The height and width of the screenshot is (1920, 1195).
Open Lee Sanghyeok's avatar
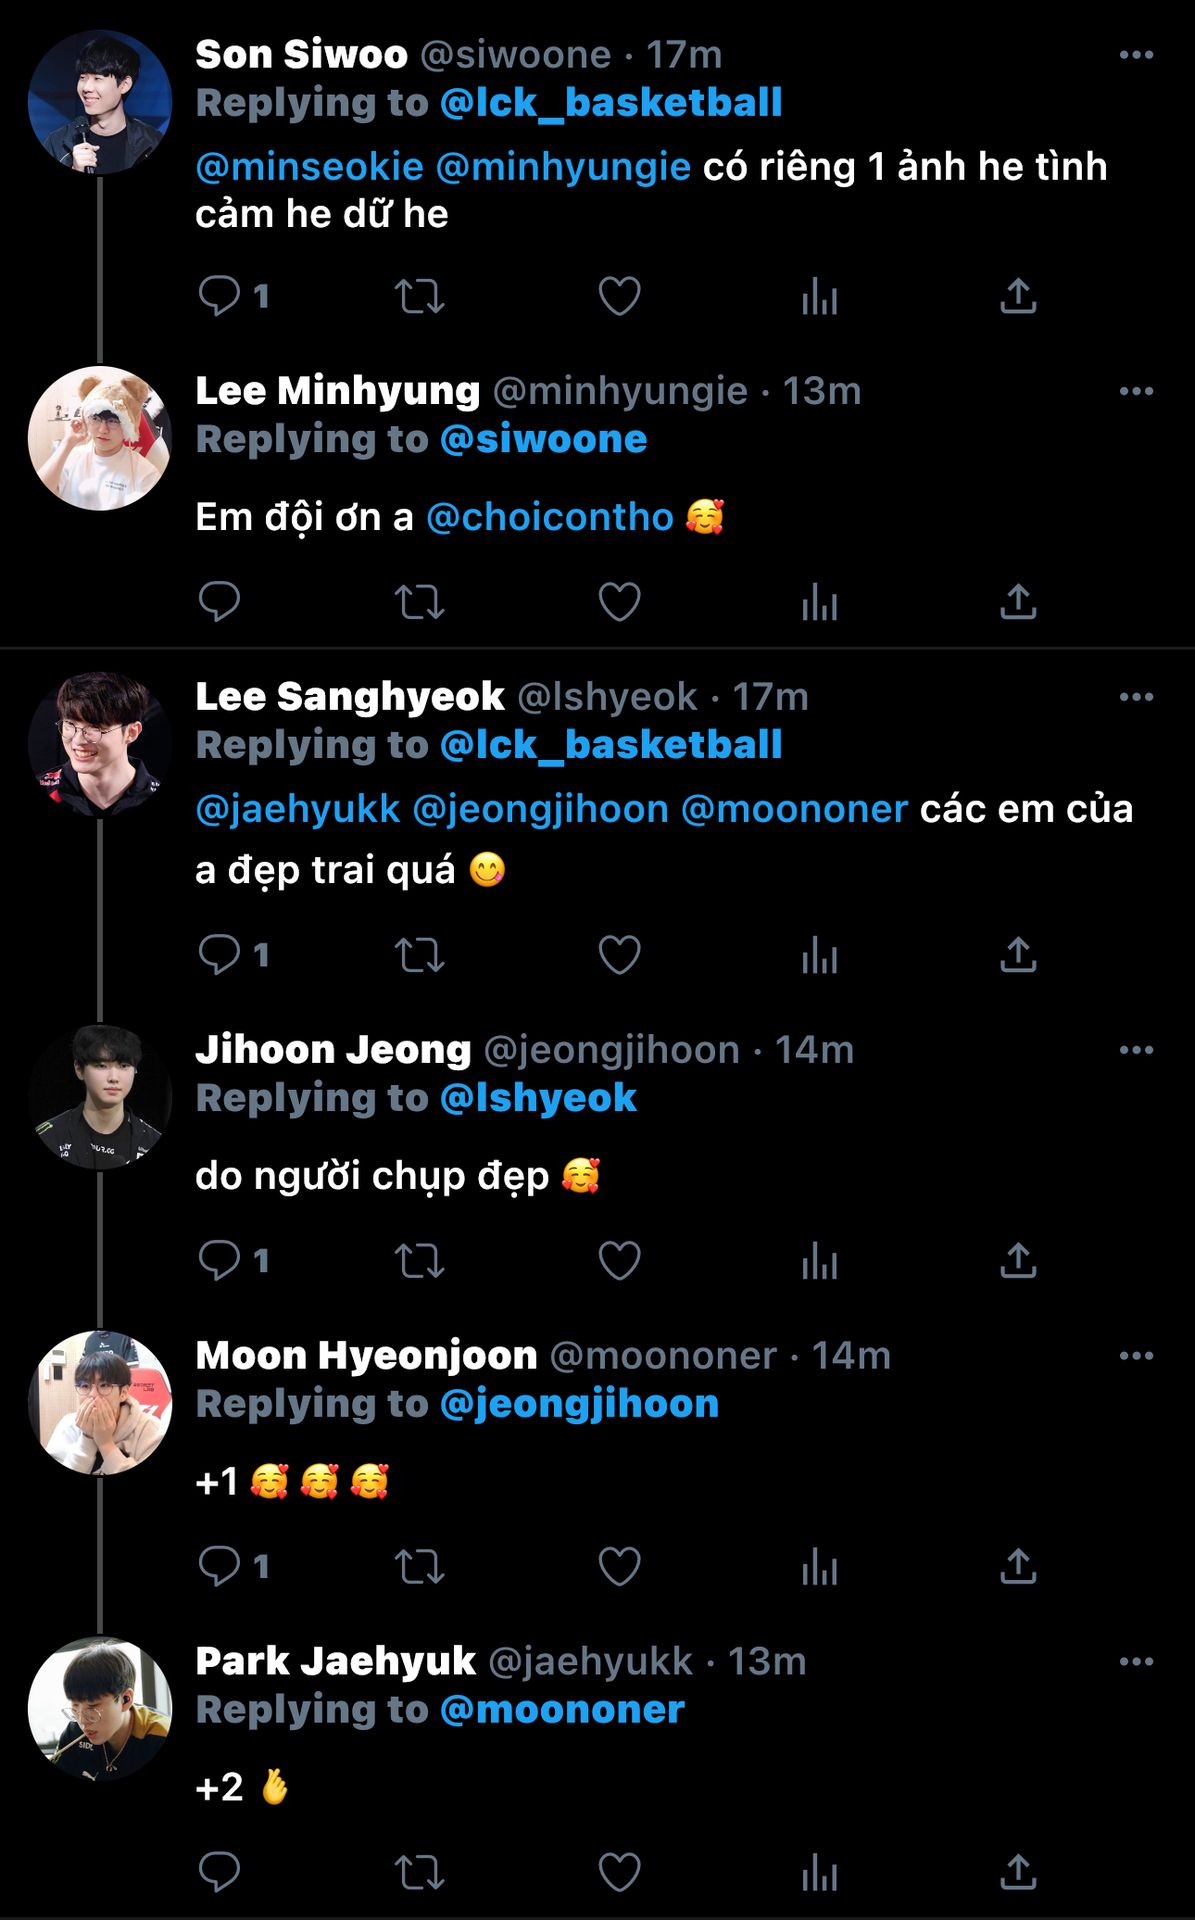pos(100,745)
